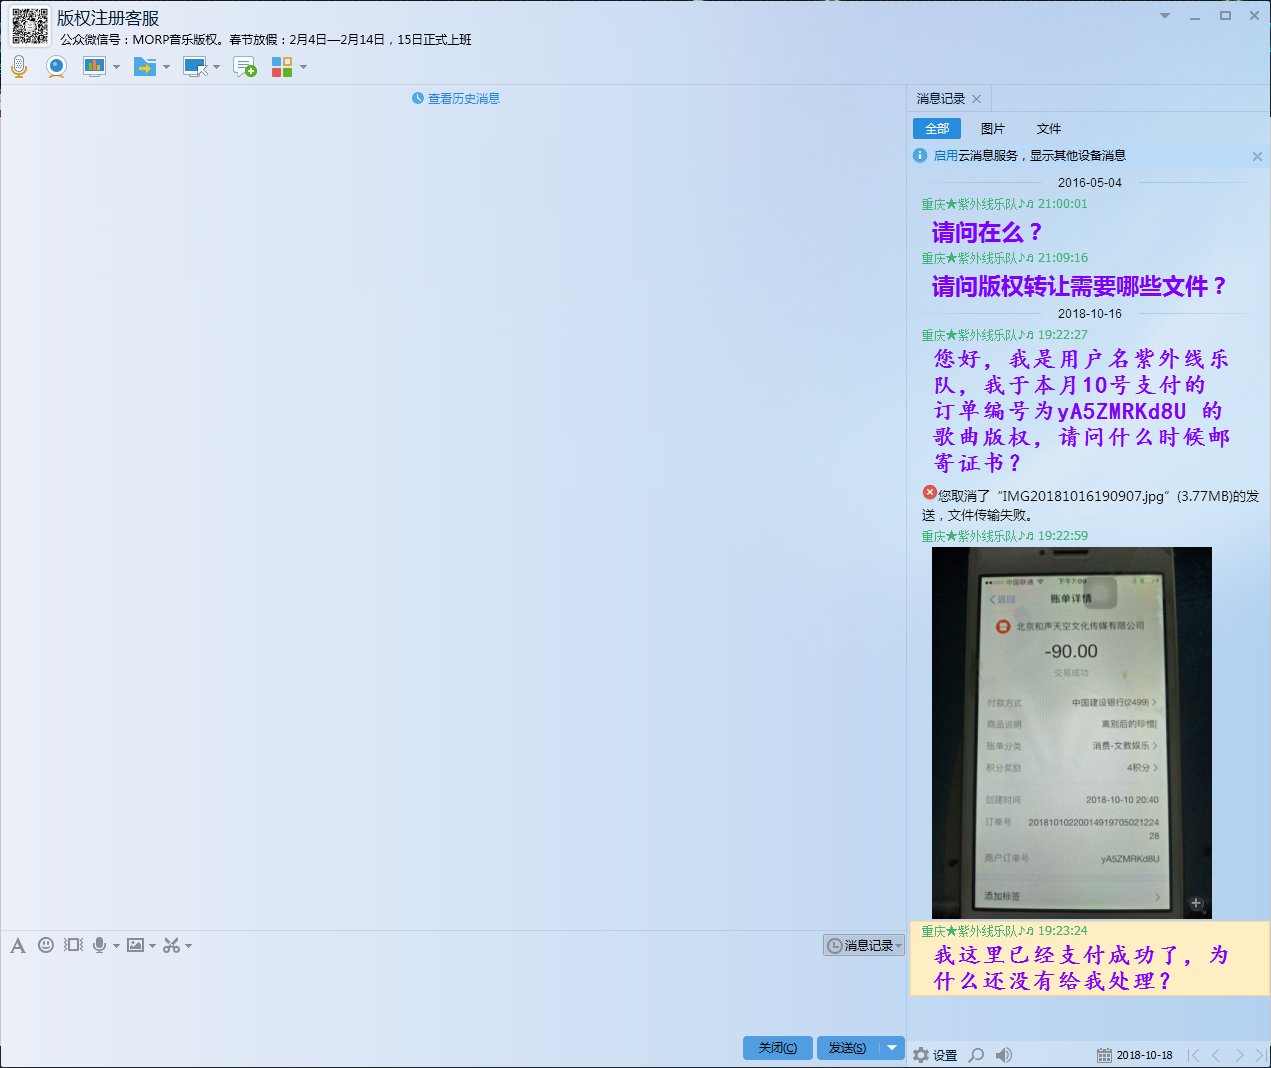Open the send image dropdown arrow
This screenshot has height=1068, width=1271.
coord(153,946)
